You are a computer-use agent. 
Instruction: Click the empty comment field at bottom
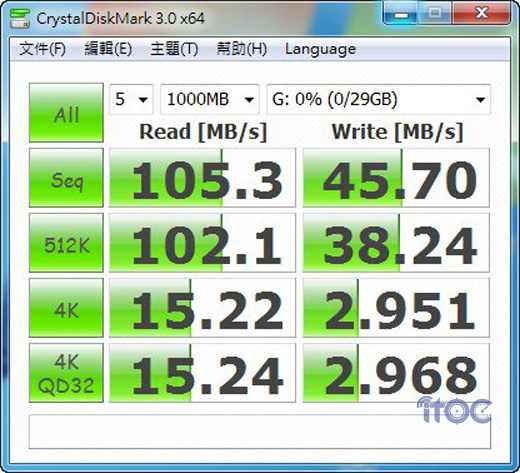260,432
